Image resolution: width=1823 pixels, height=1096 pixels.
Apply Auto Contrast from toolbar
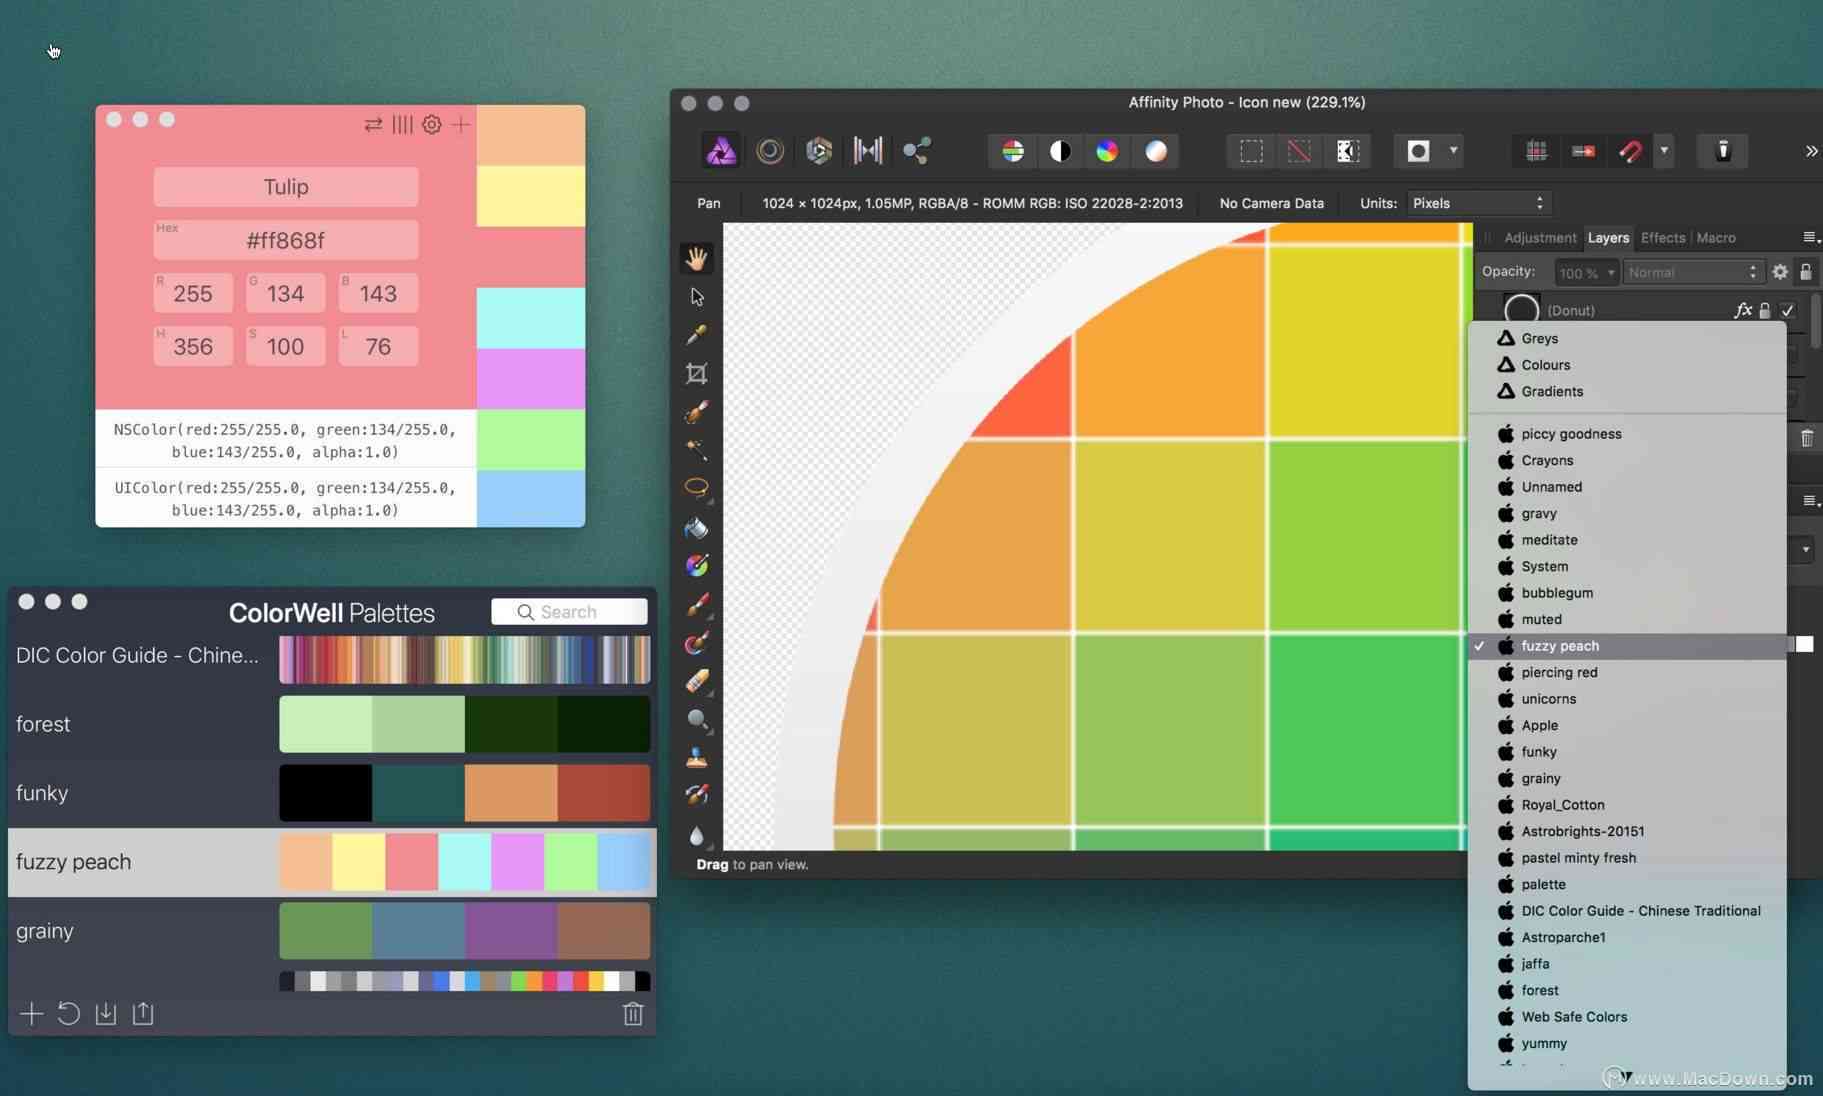click(1061, 151)
